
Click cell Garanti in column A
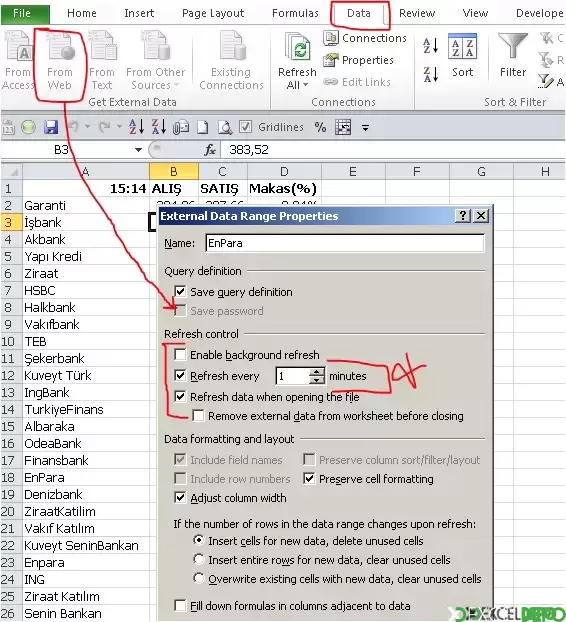[x=86, y=205]
